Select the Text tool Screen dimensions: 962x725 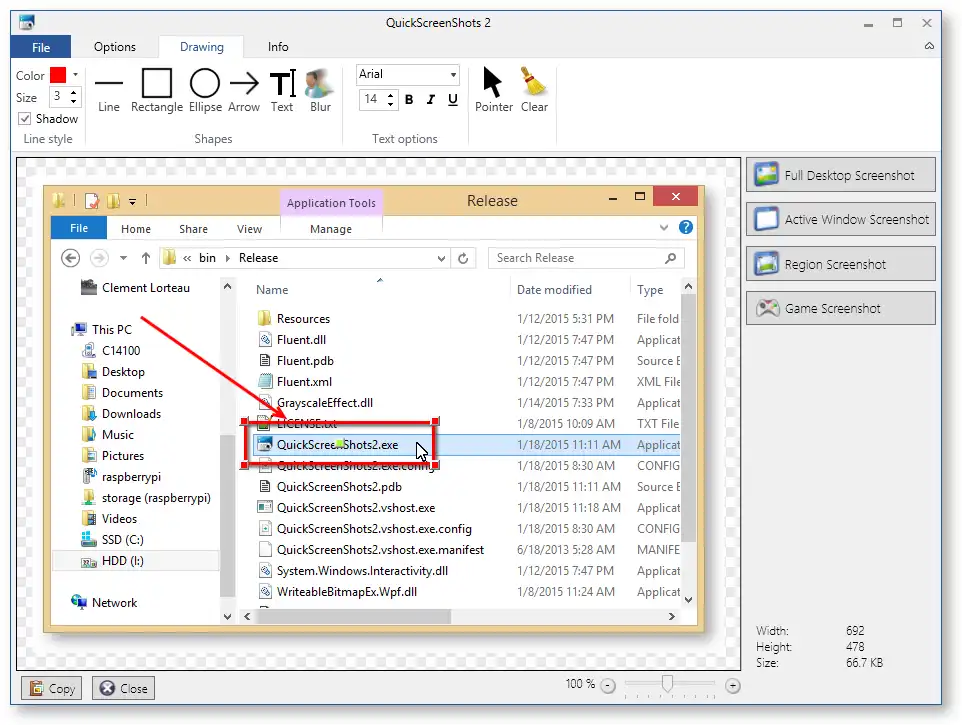[x=282, y=91]
